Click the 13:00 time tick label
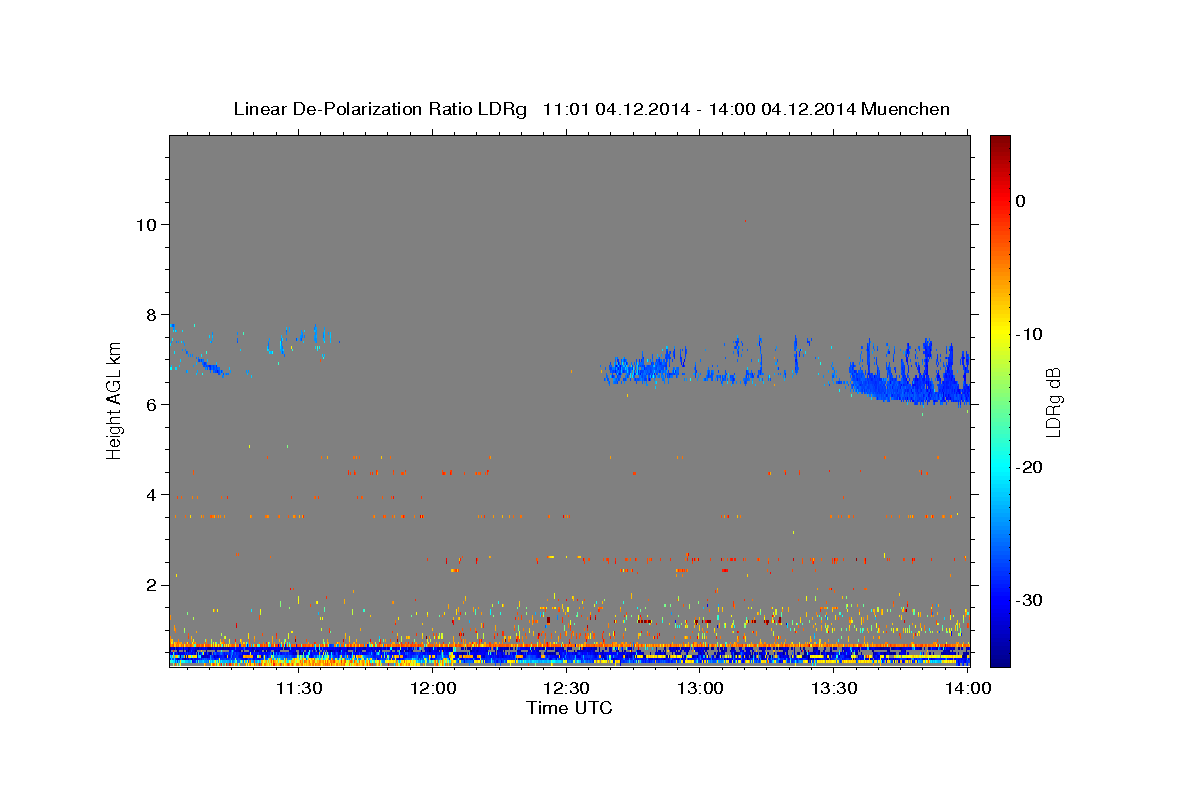 coord(701,688)
